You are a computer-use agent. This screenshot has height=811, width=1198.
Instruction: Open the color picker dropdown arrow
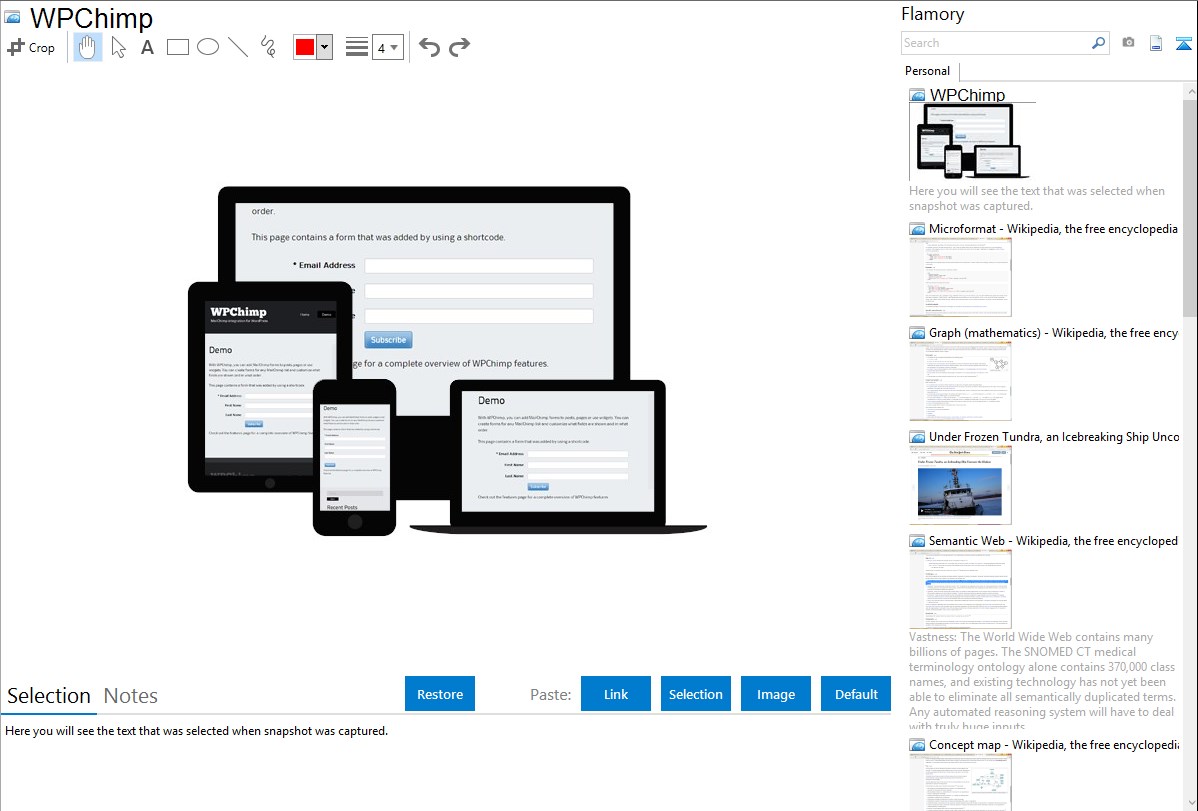point(325,47)
